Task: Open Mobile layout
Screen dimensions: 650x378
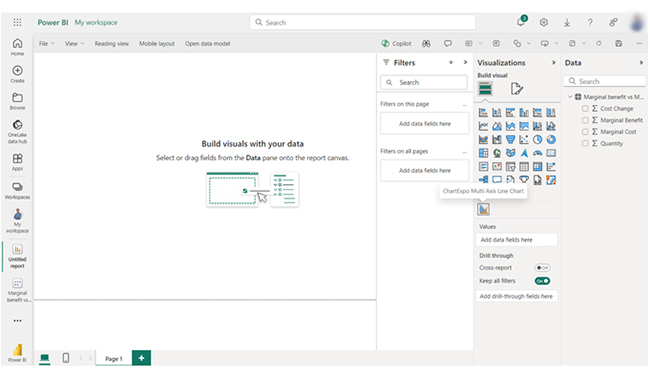Action: (157, 44)
